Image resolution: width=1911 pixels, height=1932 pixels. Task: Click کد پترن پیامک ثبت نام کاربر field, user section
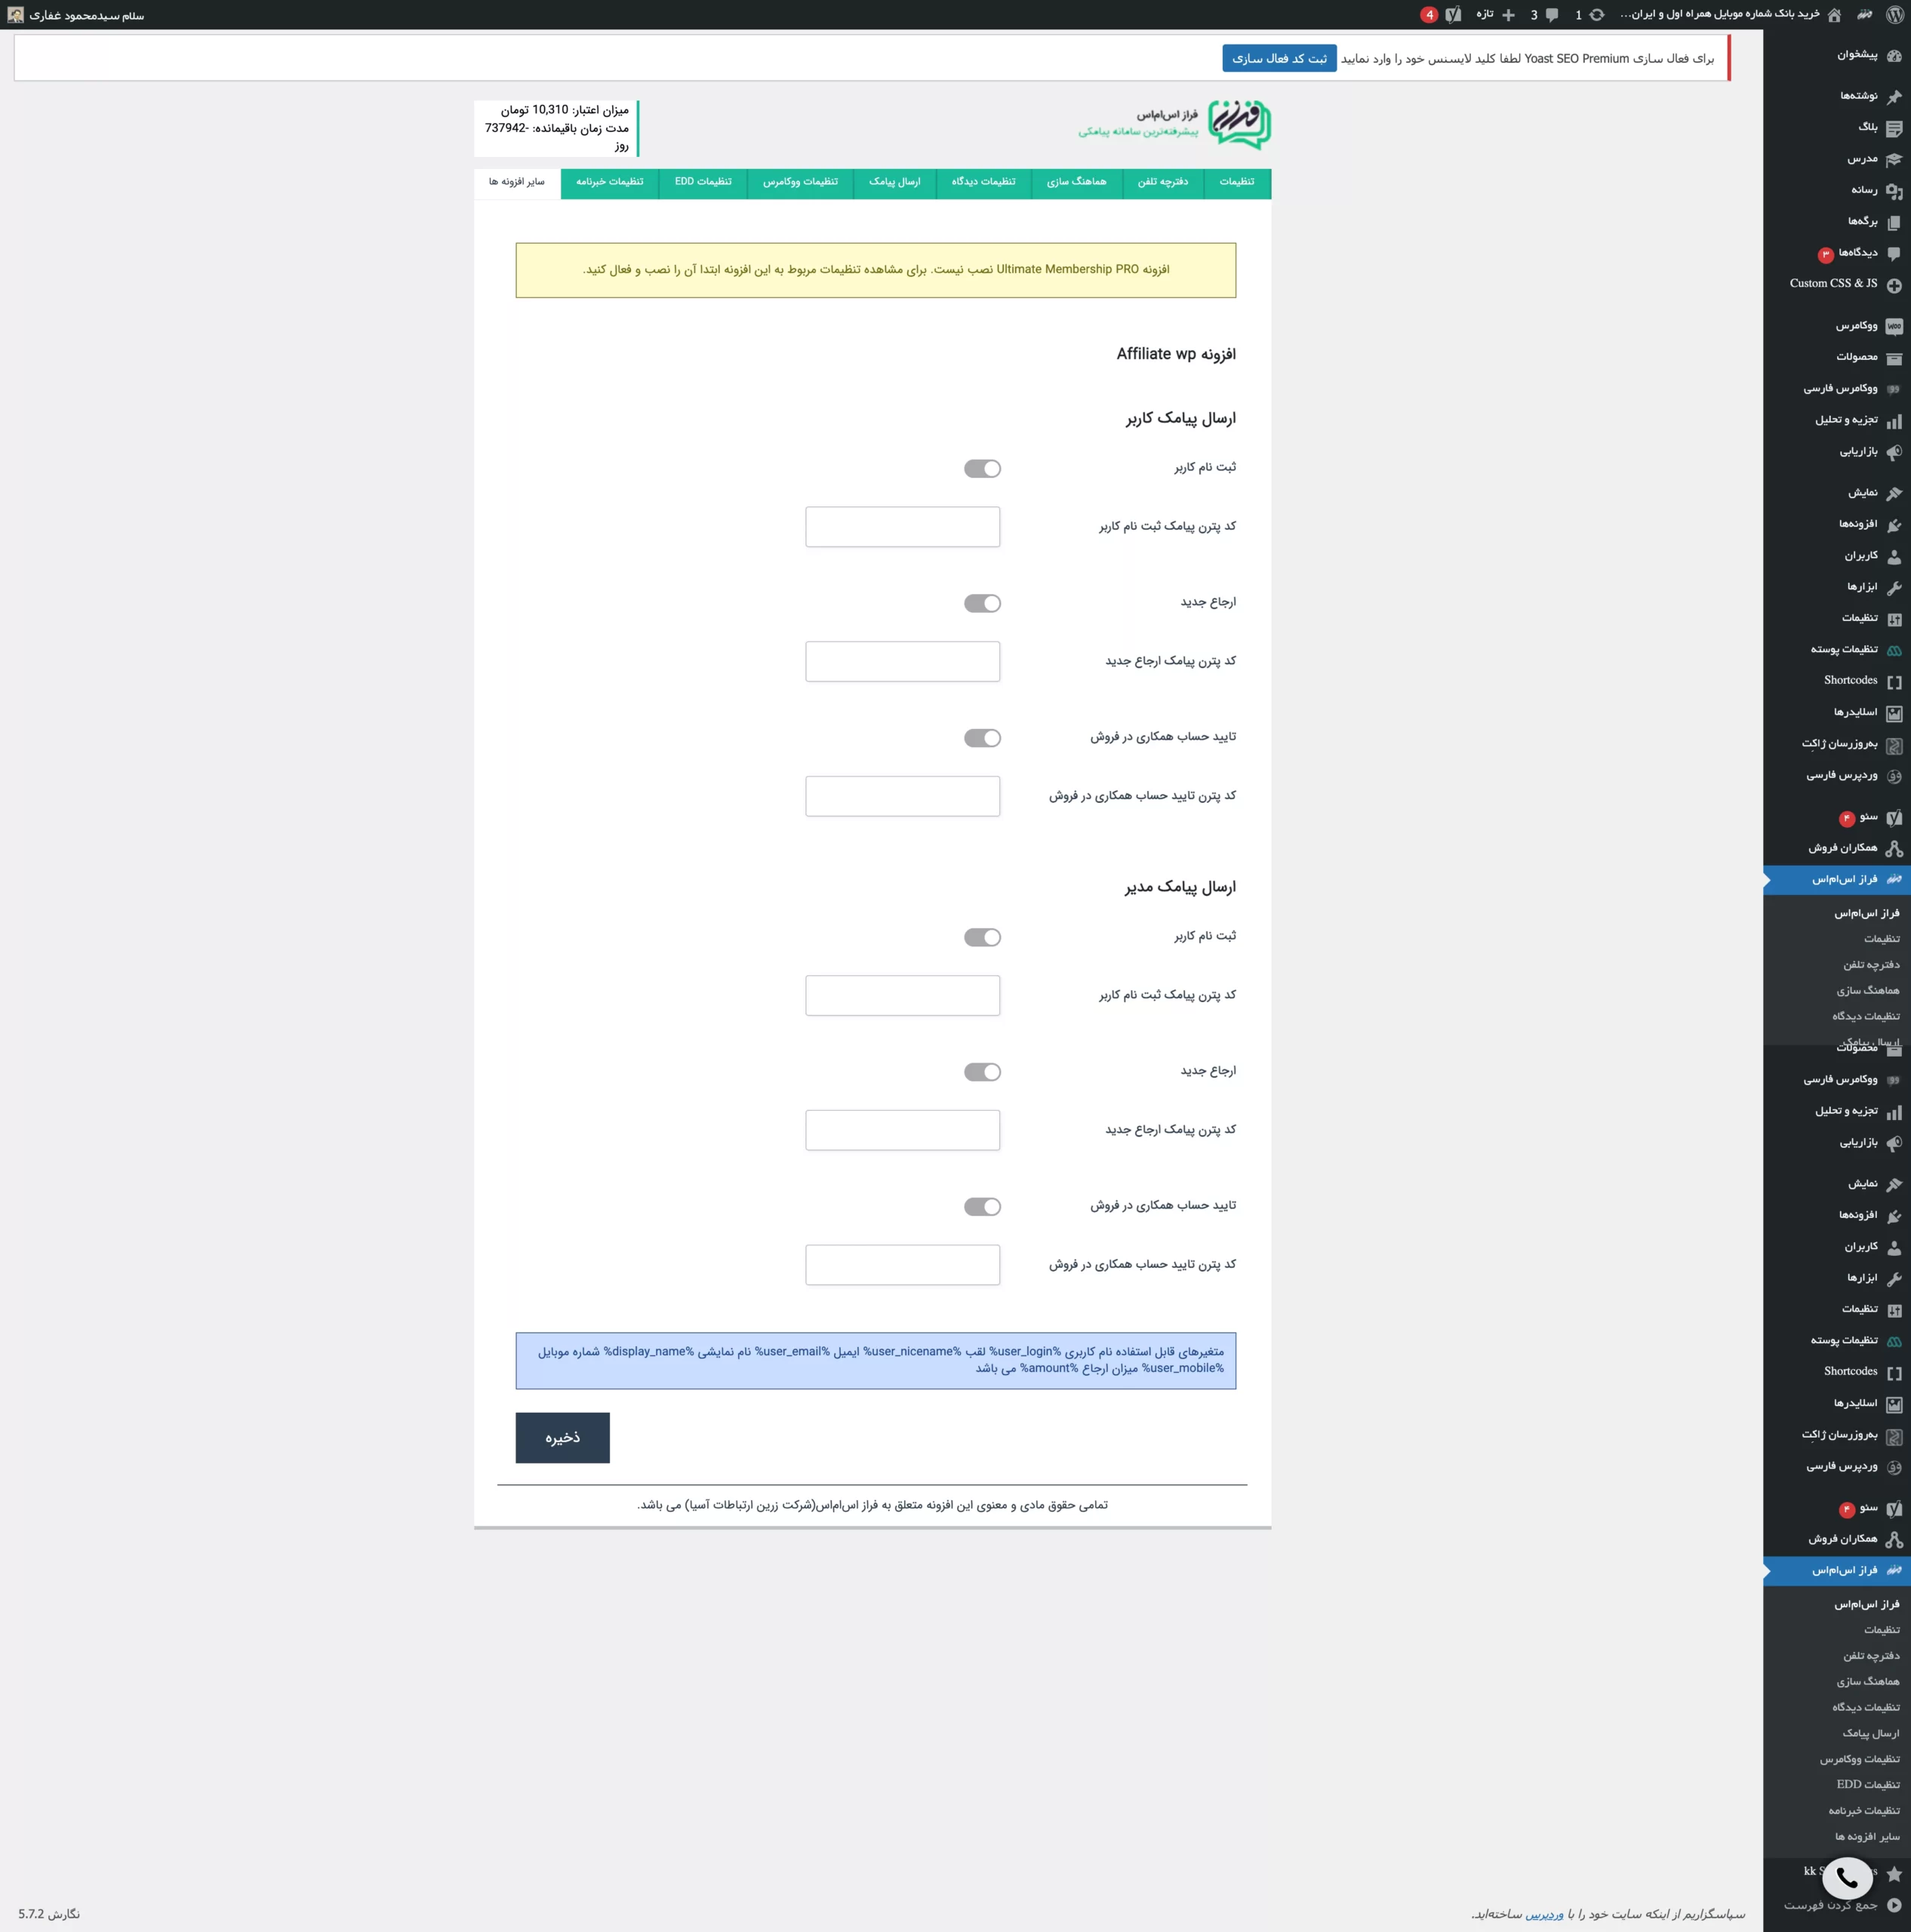pyautogui.click(x=903, y=527)
